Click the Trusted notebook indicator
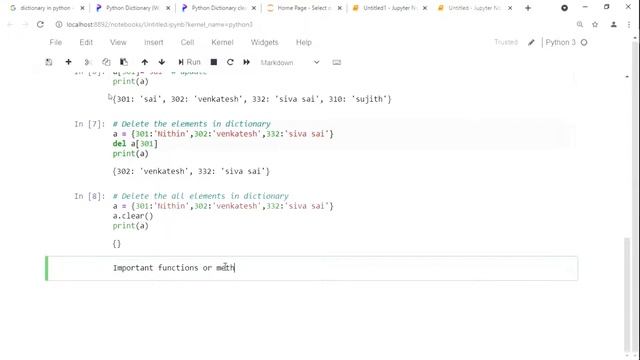640x360 pixels. (506, 42)
